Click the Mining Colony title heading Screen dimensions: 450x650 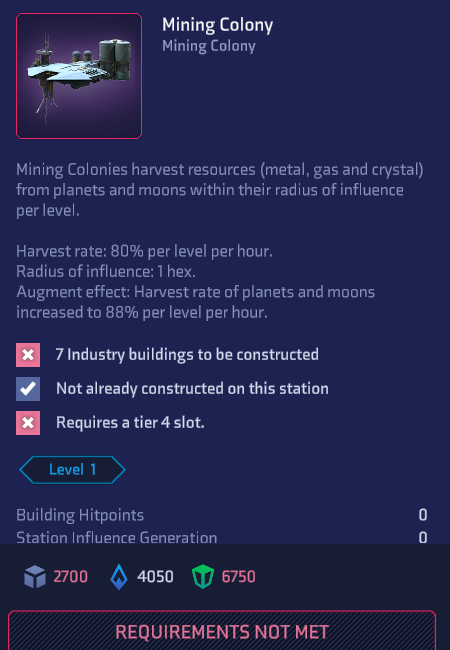coord(218,25)
